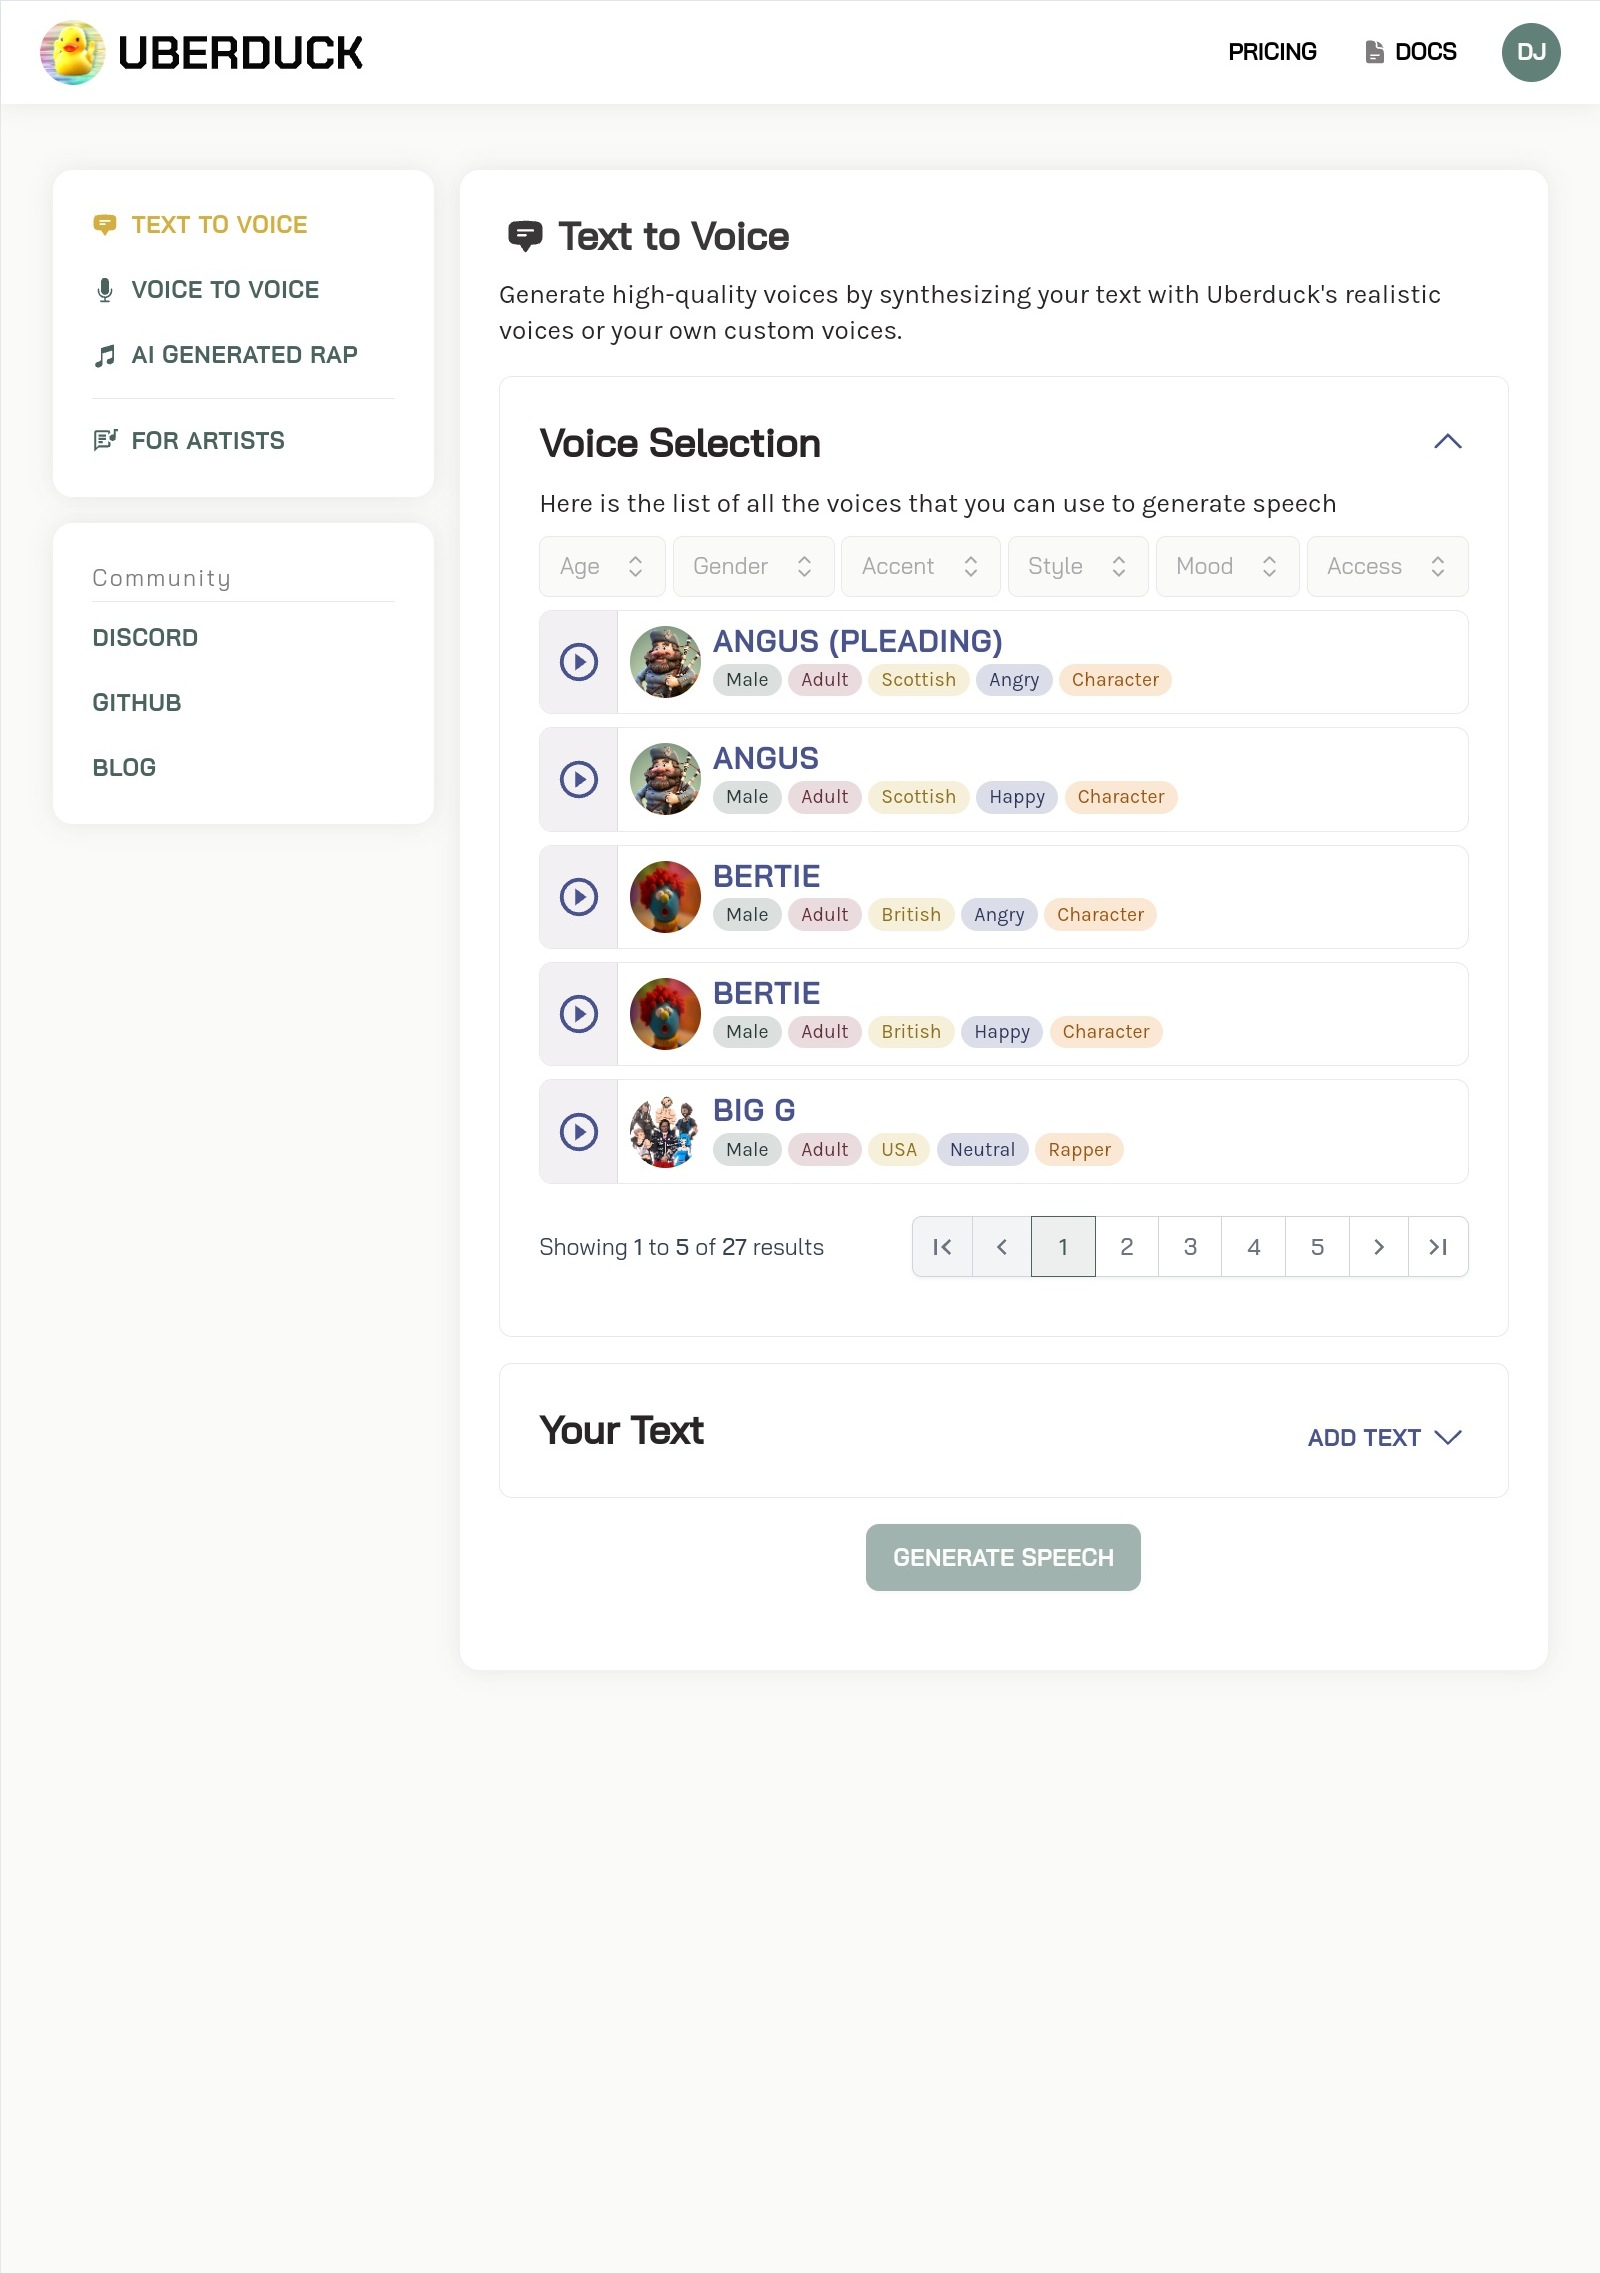The width and height of the screenshot is (1600, 2273).
Task: Expand Add Text in Your Text
Action: pos(1384,1438)
